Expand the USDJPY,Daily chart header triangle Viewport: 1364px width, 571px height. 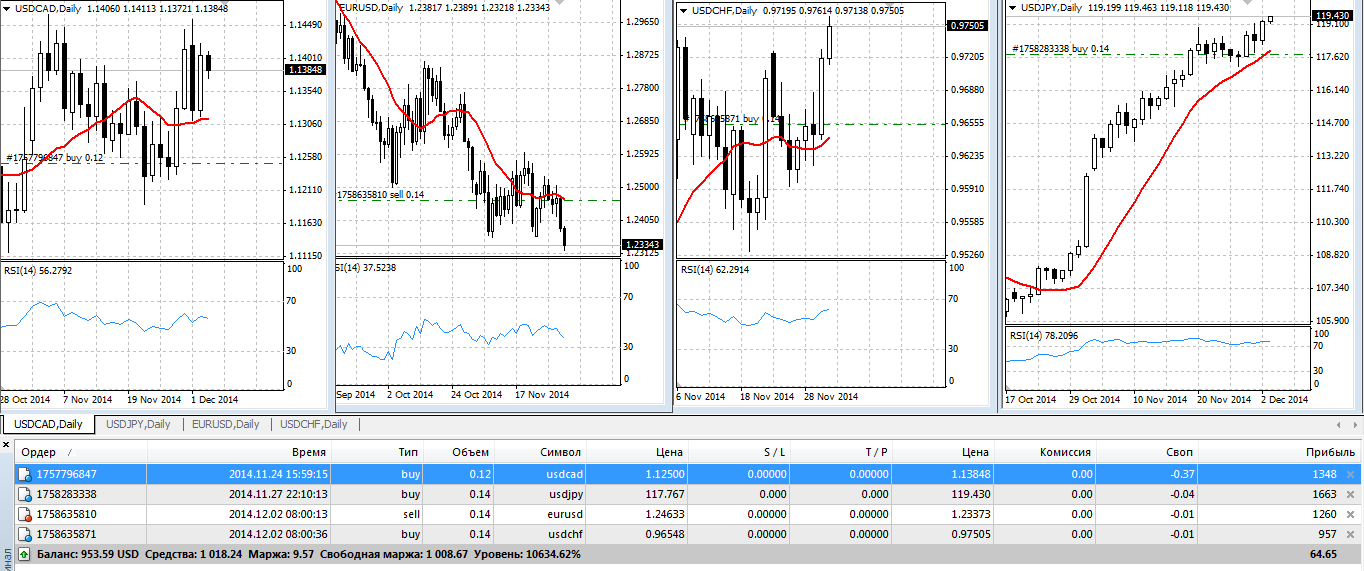[x=1013, y=9]
